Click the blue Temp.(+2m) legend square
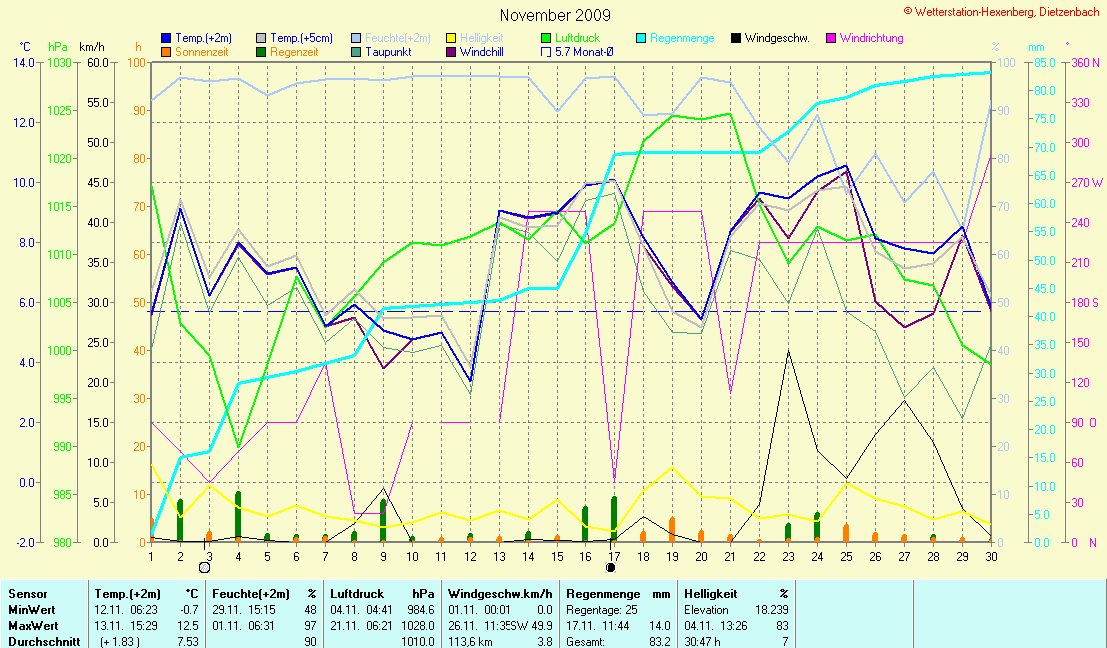This screenshot has height=648, width=1107. click(166, 38)
